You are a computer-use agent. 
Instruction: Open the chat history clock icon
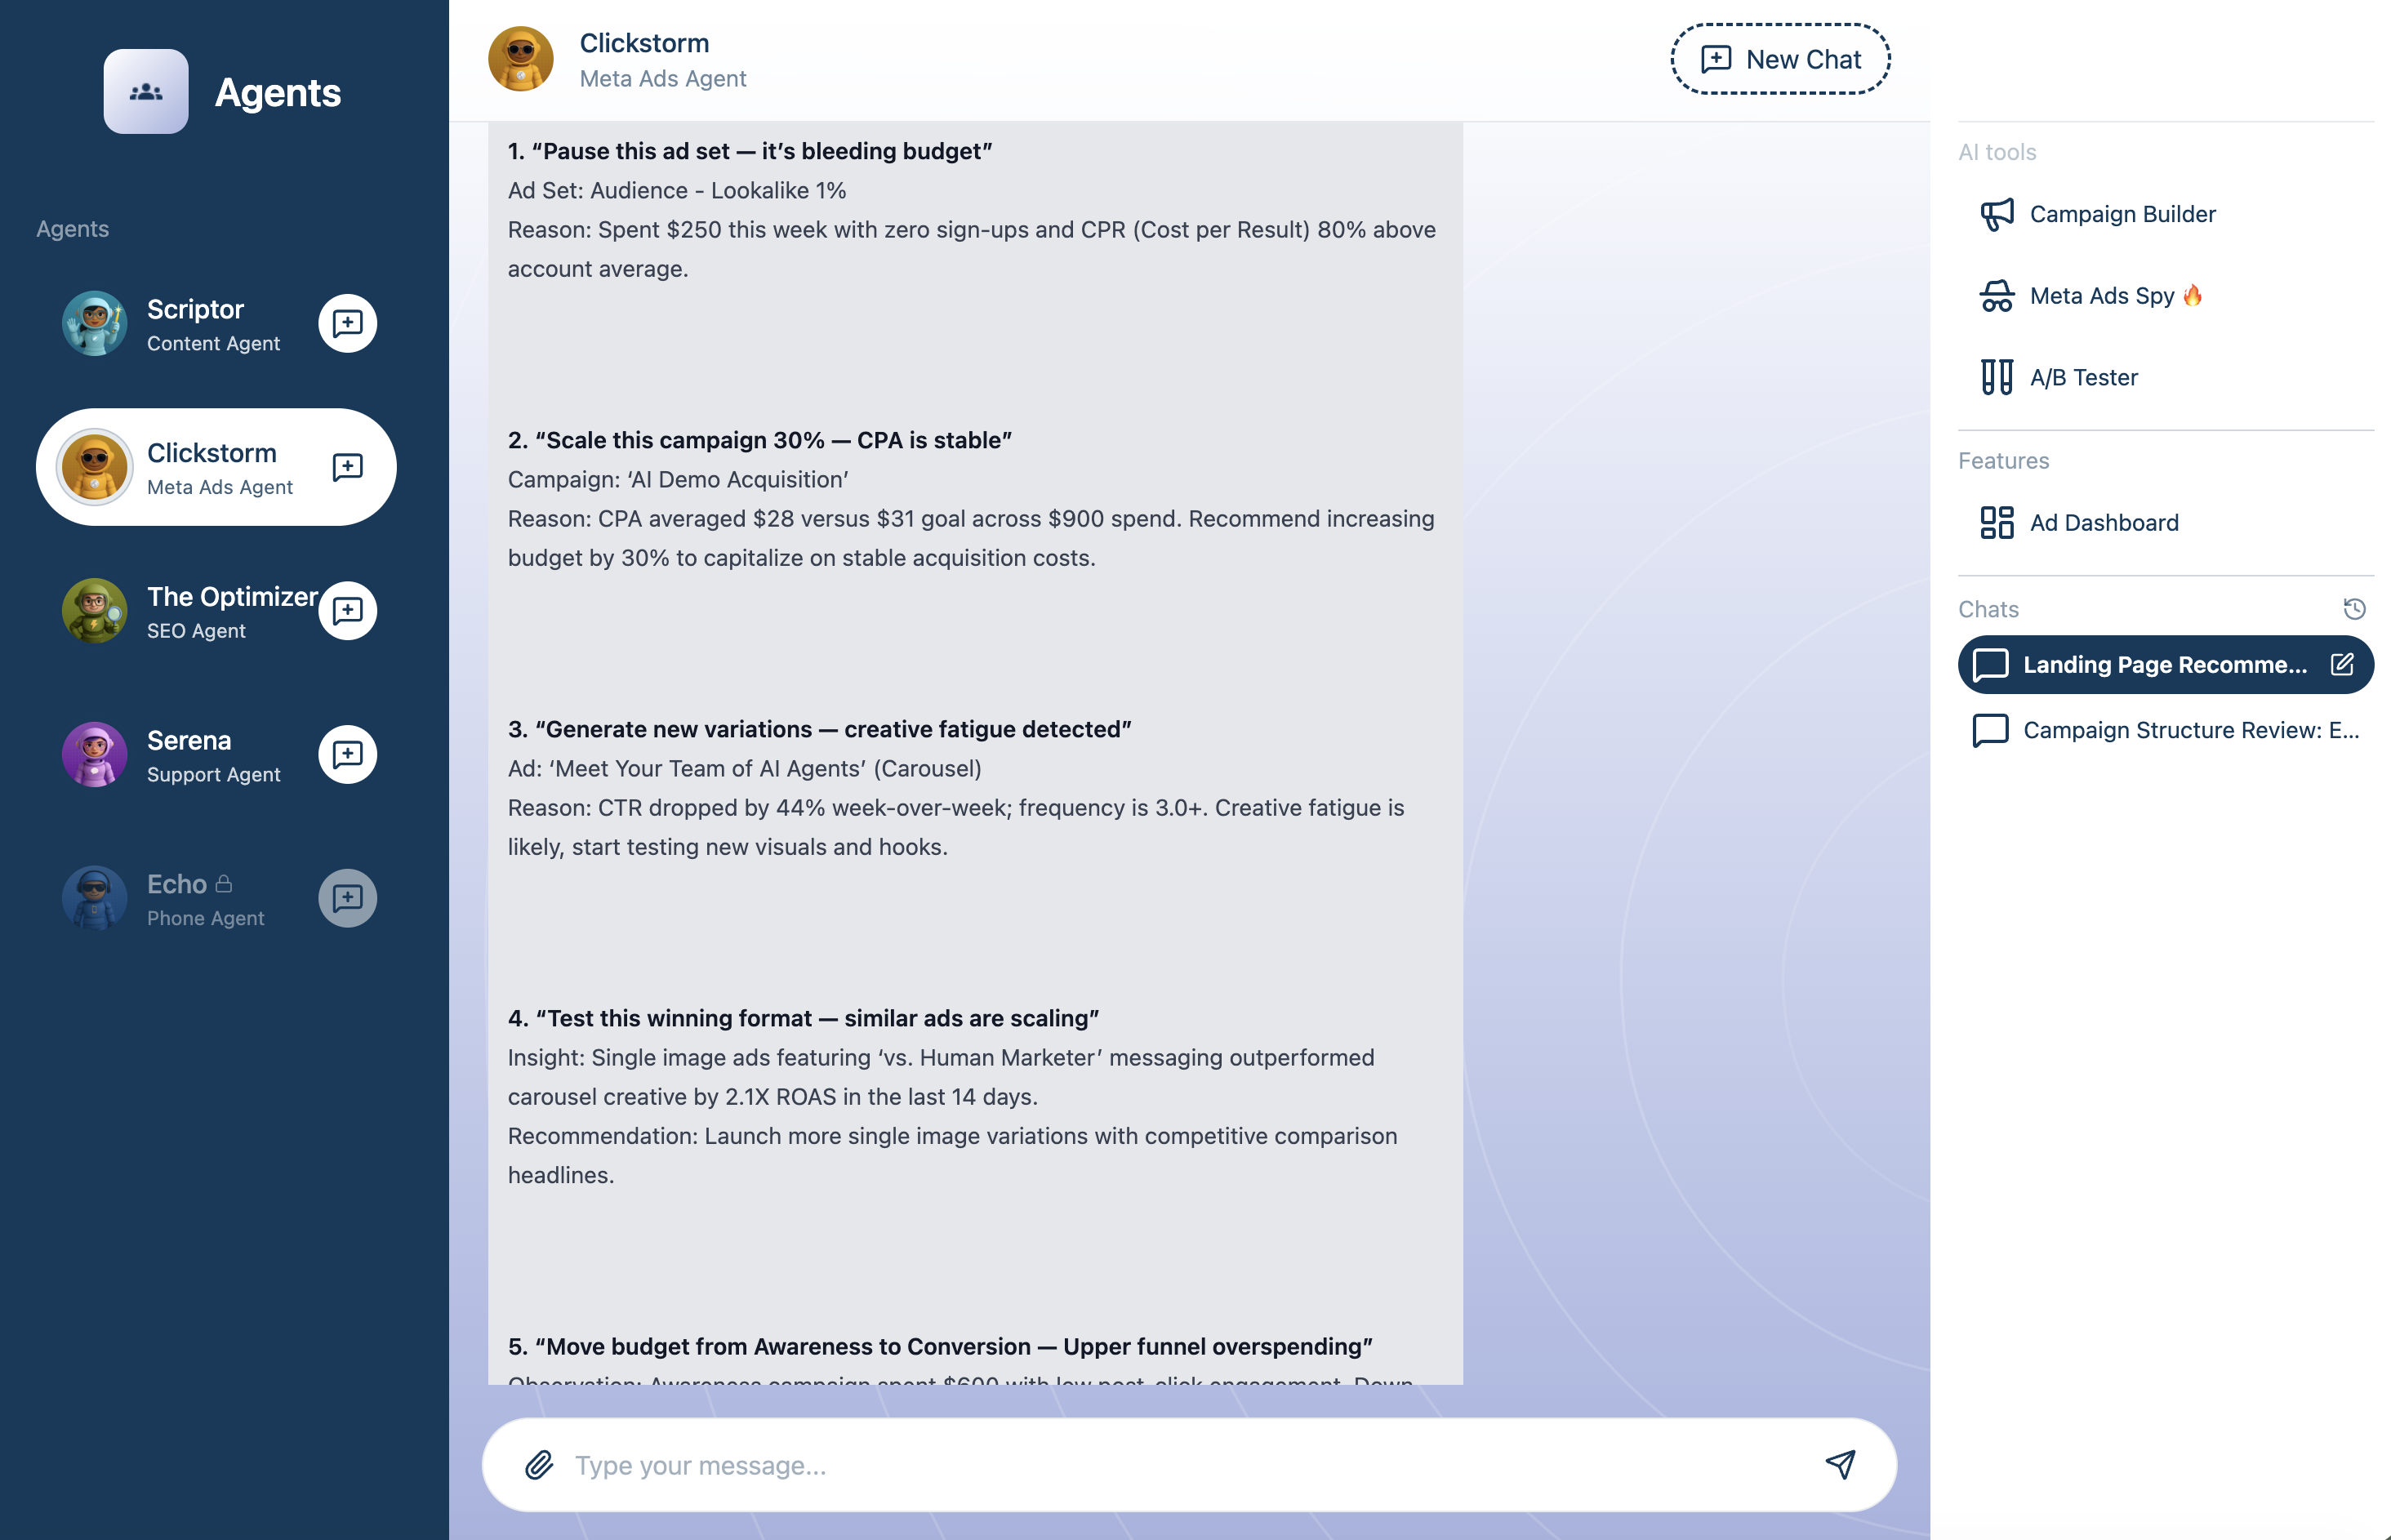point(2354,609)
